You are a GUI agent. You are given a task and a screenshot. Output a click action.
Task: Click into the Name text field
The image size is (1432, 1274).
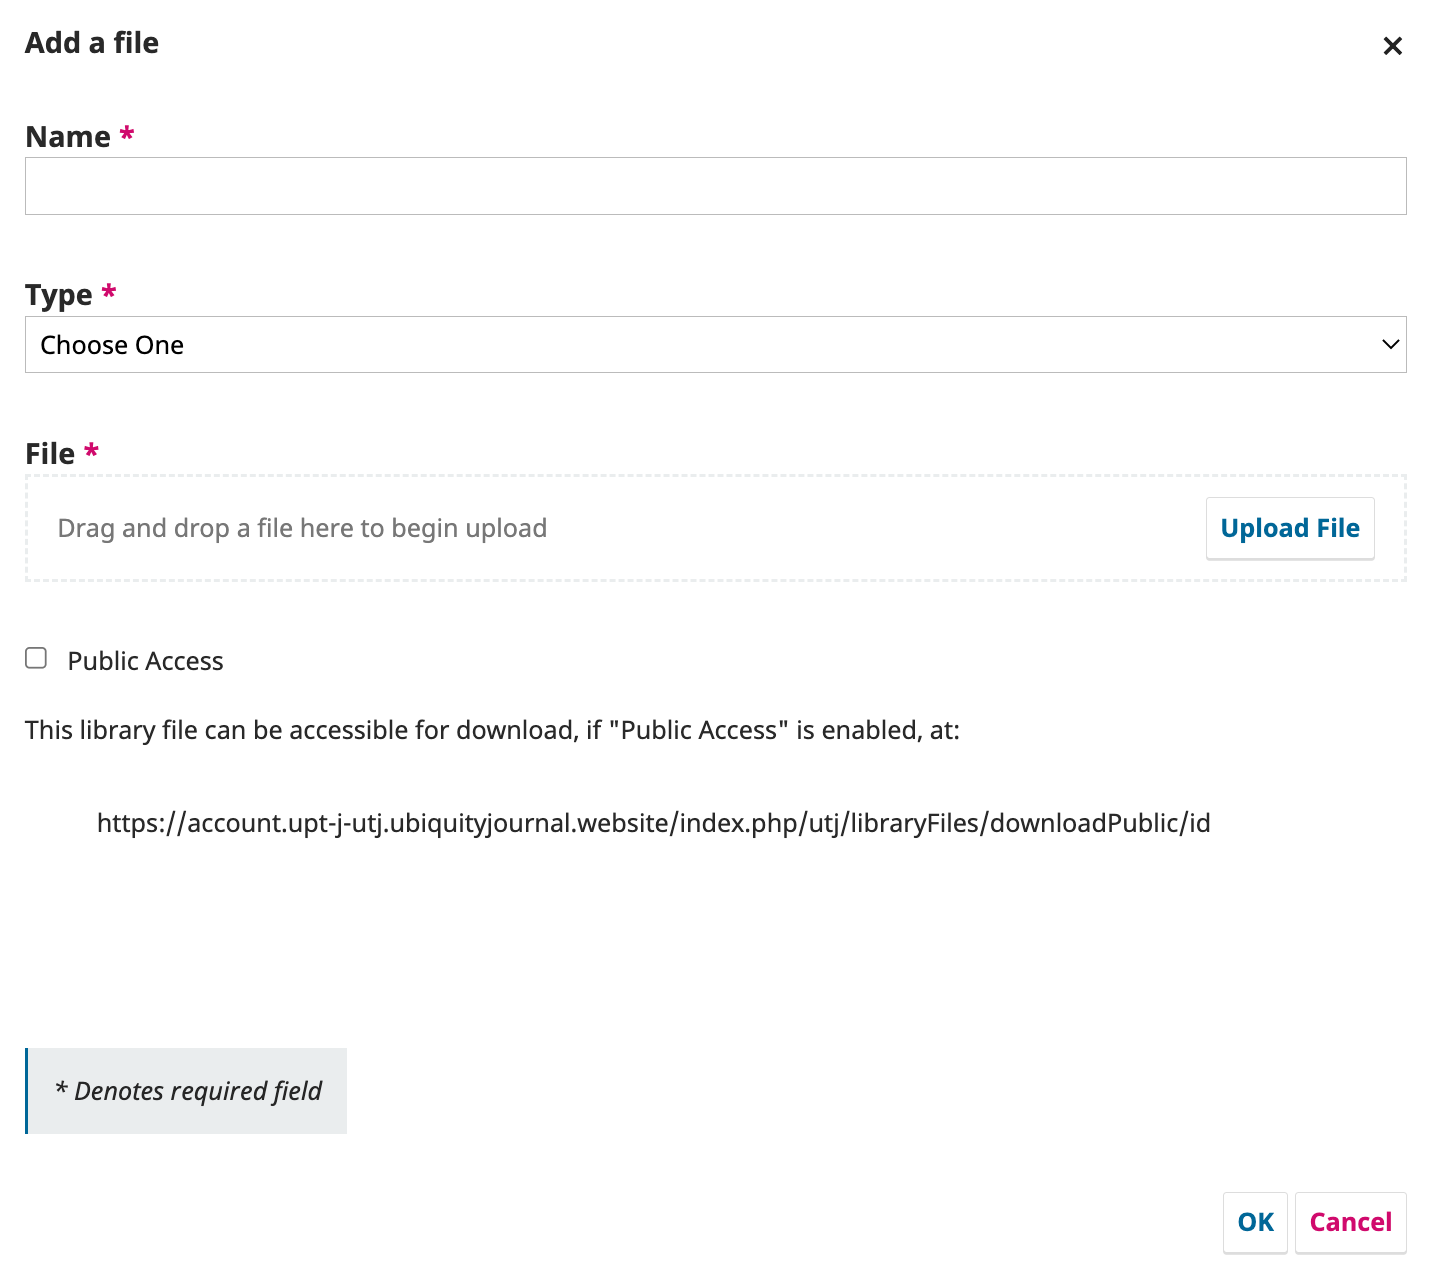(x=715, y=186)
